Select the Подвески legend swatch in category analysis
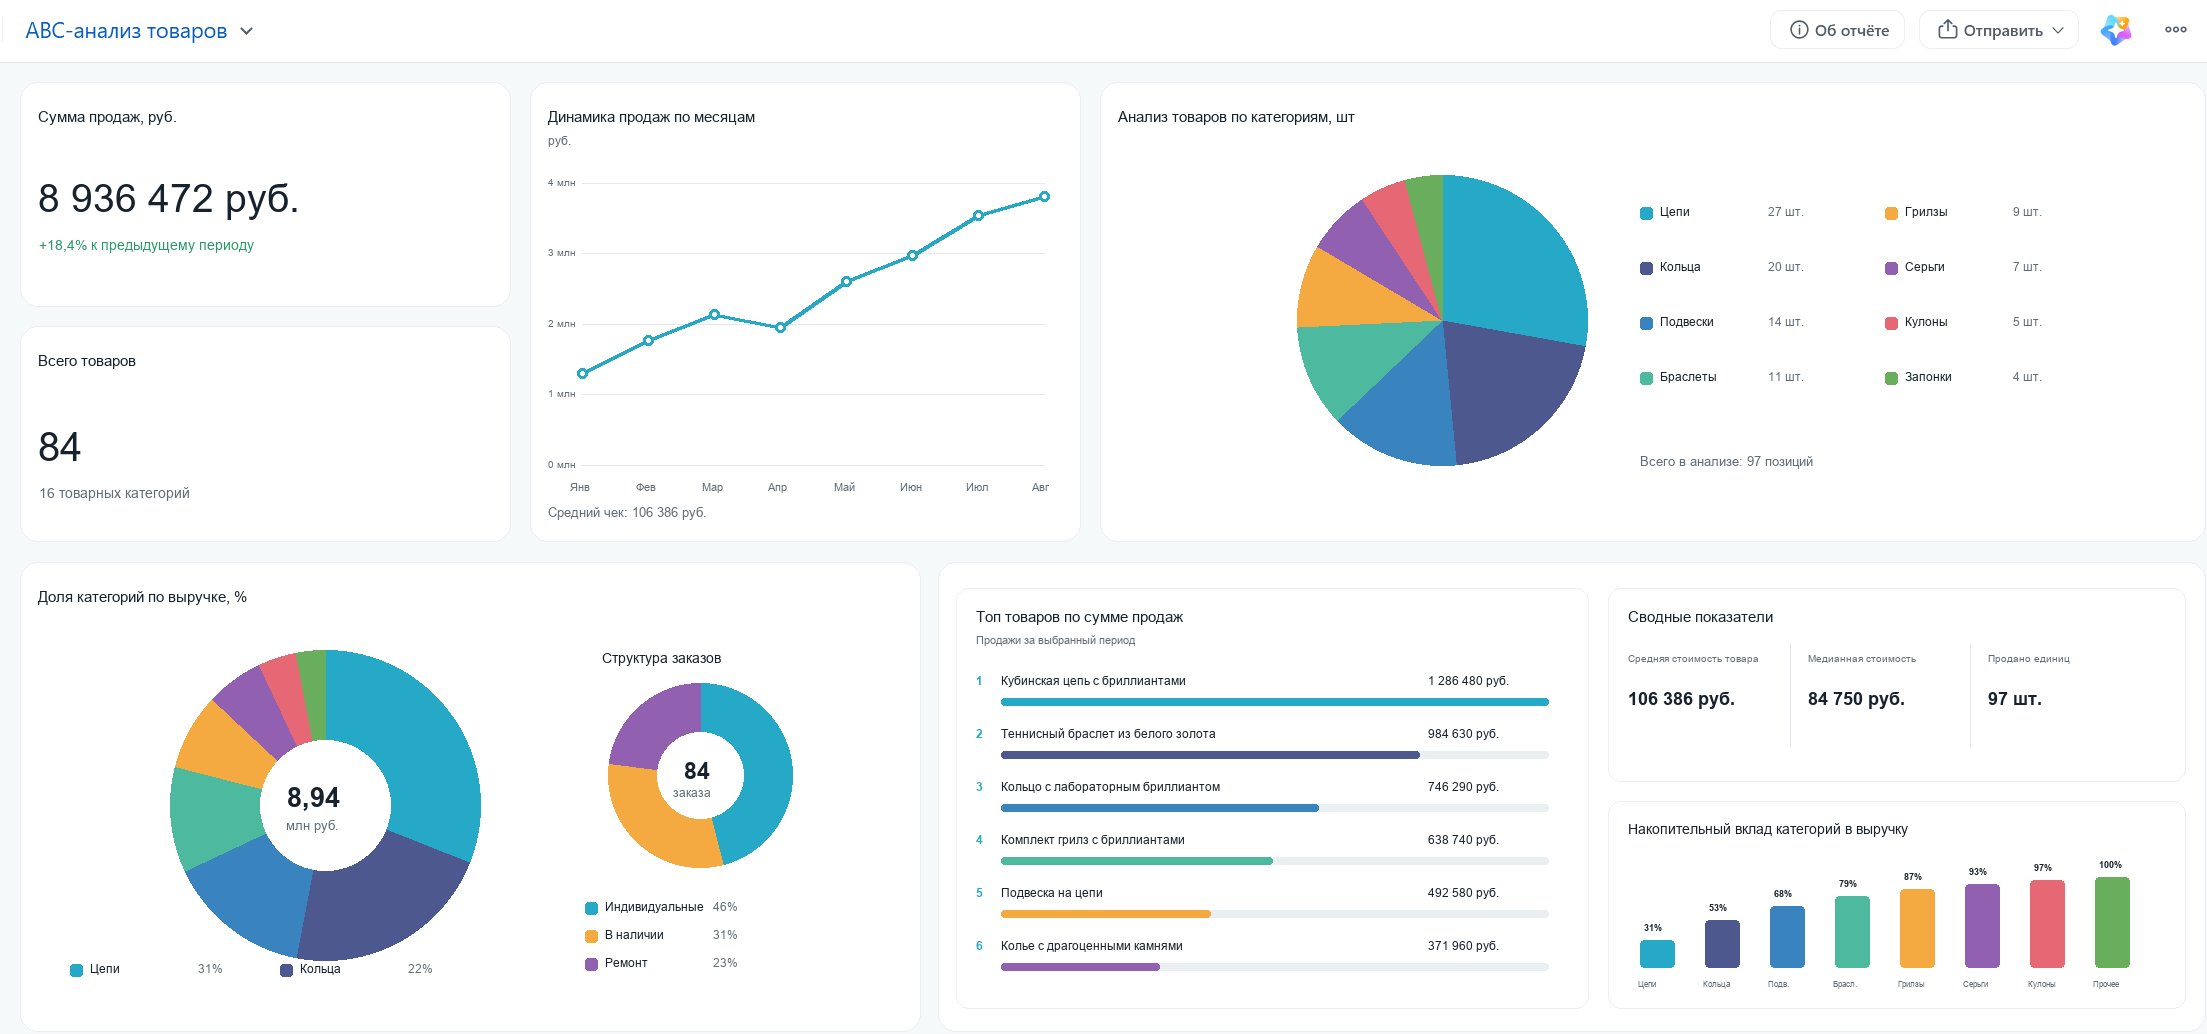The height and width of the screenshot is (1034, 2207). (x=1646, y=323)
